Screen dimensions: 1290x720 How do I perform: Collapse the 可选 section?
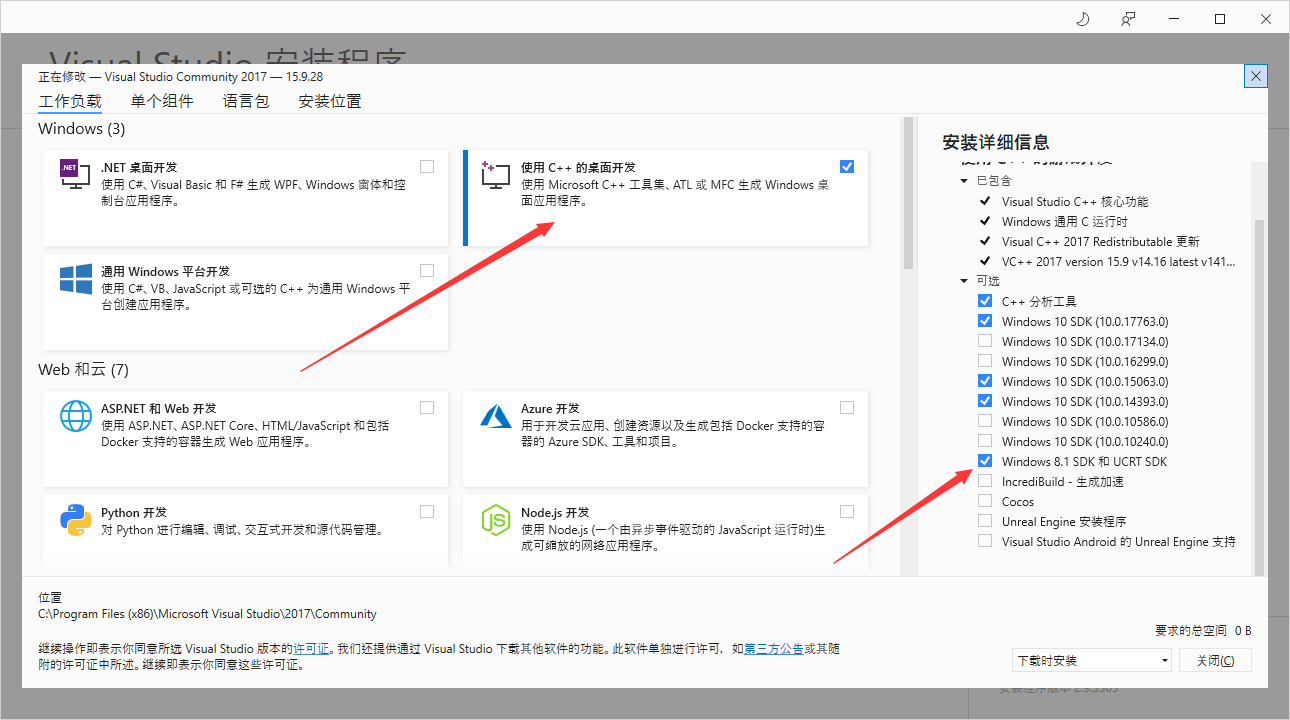[964, 281]
